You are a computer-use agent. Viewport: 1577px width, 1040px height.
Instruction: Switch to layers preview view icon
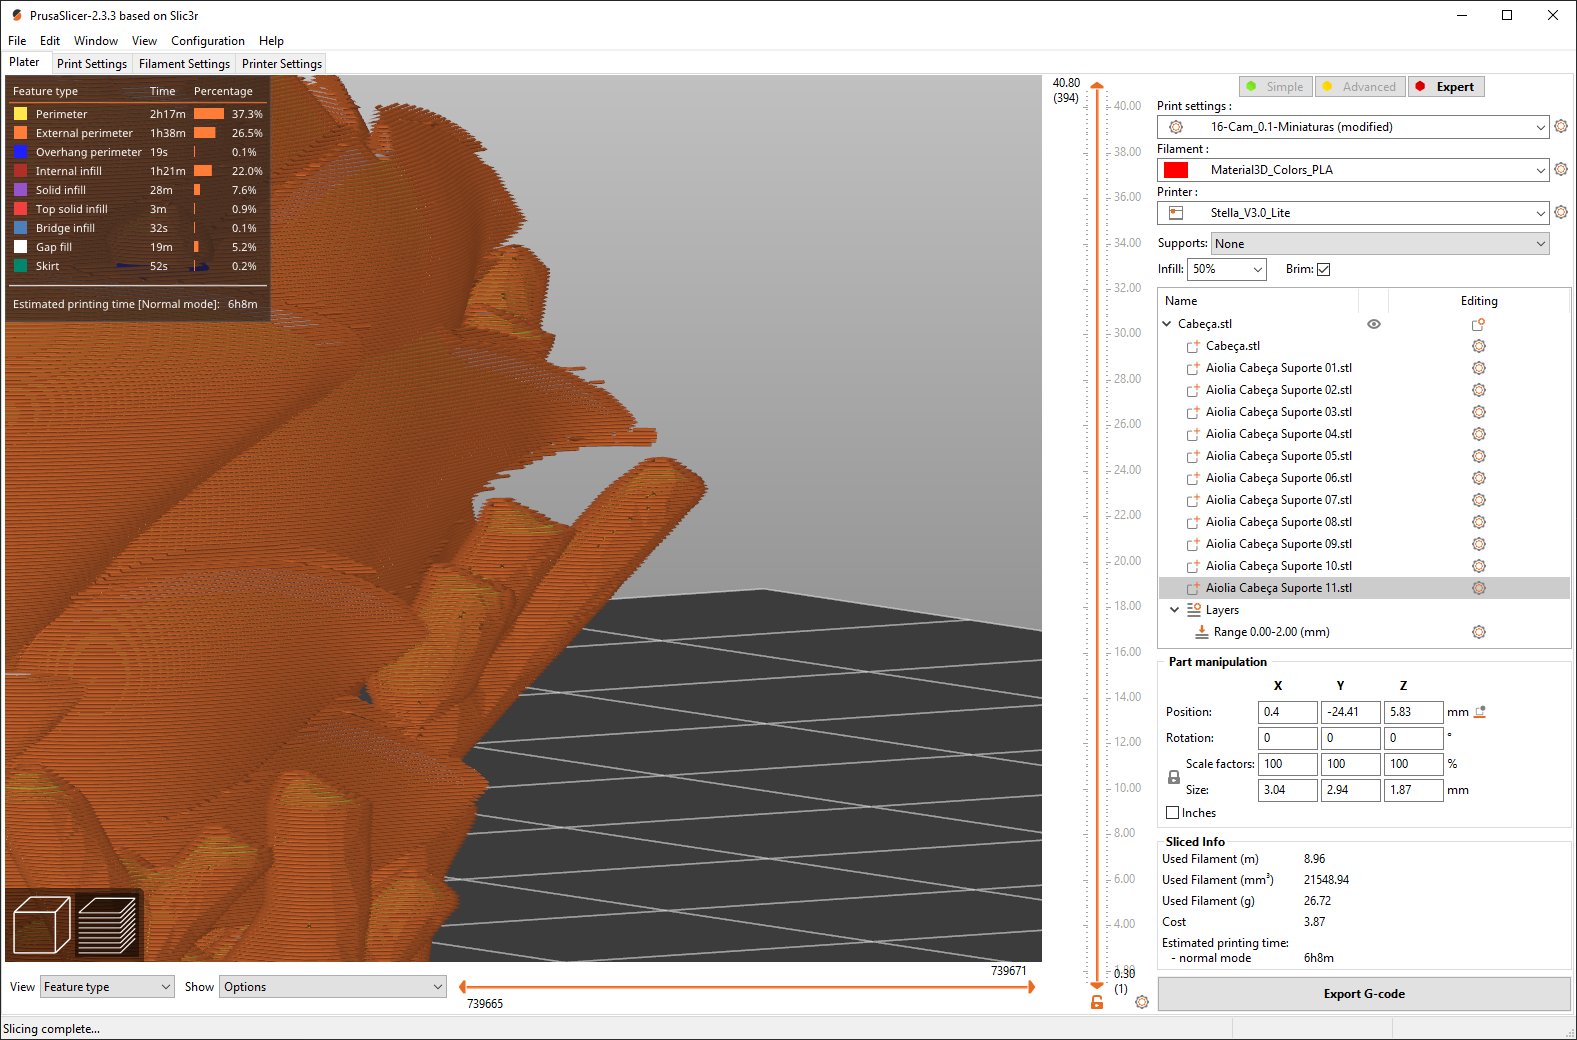tap(107, 925)
